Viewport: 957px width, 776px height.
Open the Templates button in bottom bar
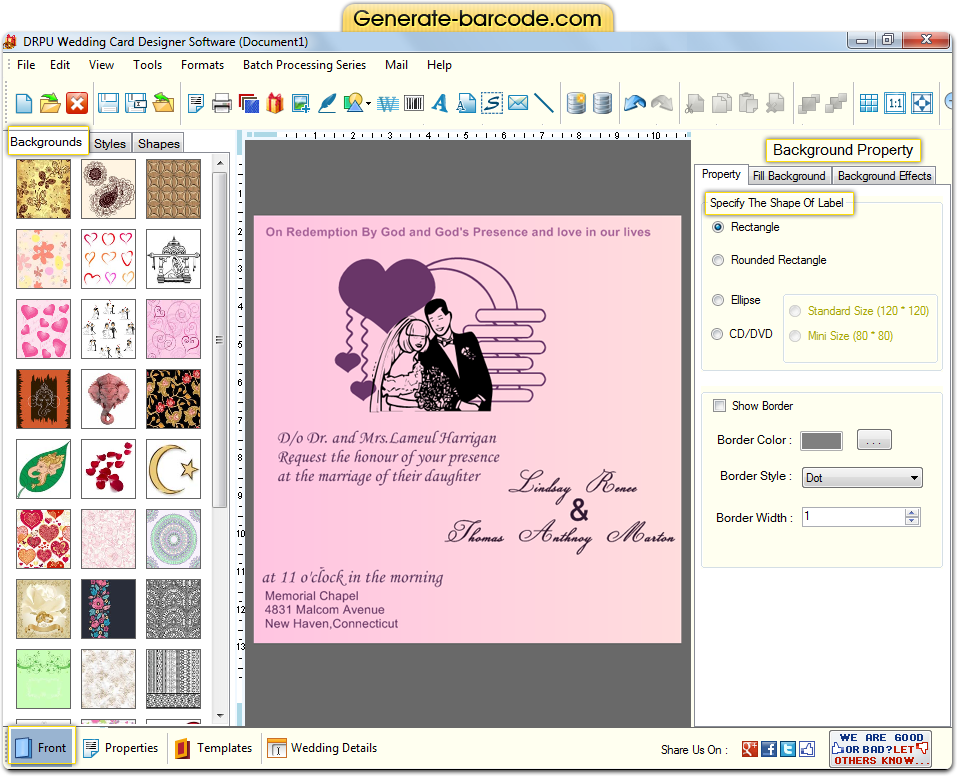(214, 748)
